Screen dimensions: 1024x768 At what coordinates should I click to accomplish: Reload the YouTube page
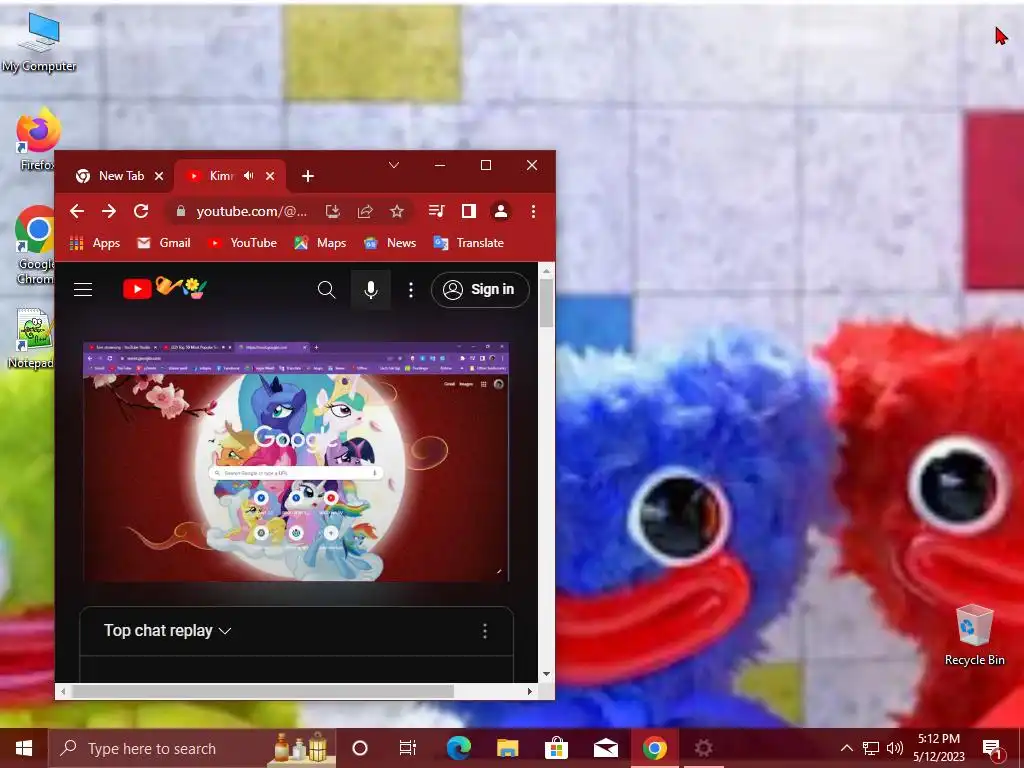[141, 211]
